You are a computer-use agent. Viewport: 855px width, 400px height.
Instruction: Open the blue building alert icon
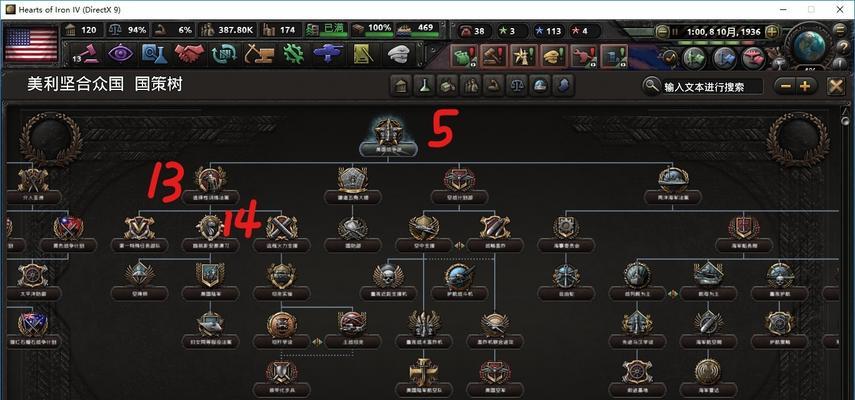pyautogui.click(x=613, y=56)
